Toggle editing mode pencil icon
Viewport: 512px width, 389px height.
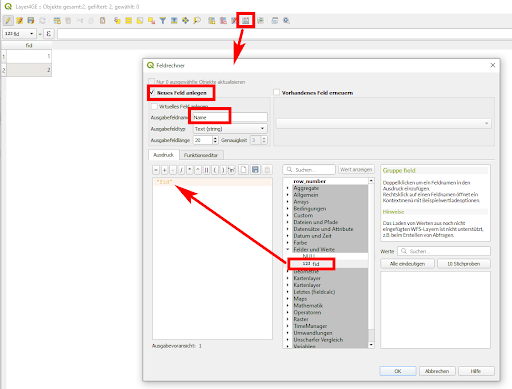[x=8, y=21]
